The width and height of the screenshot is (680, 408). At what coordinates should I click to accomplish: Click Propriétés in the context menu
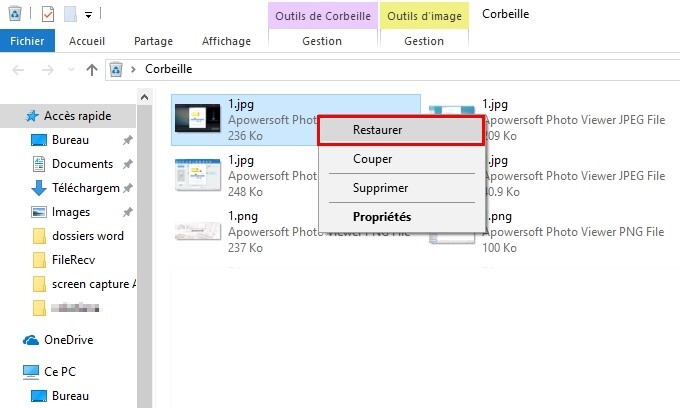coord(382,216)
